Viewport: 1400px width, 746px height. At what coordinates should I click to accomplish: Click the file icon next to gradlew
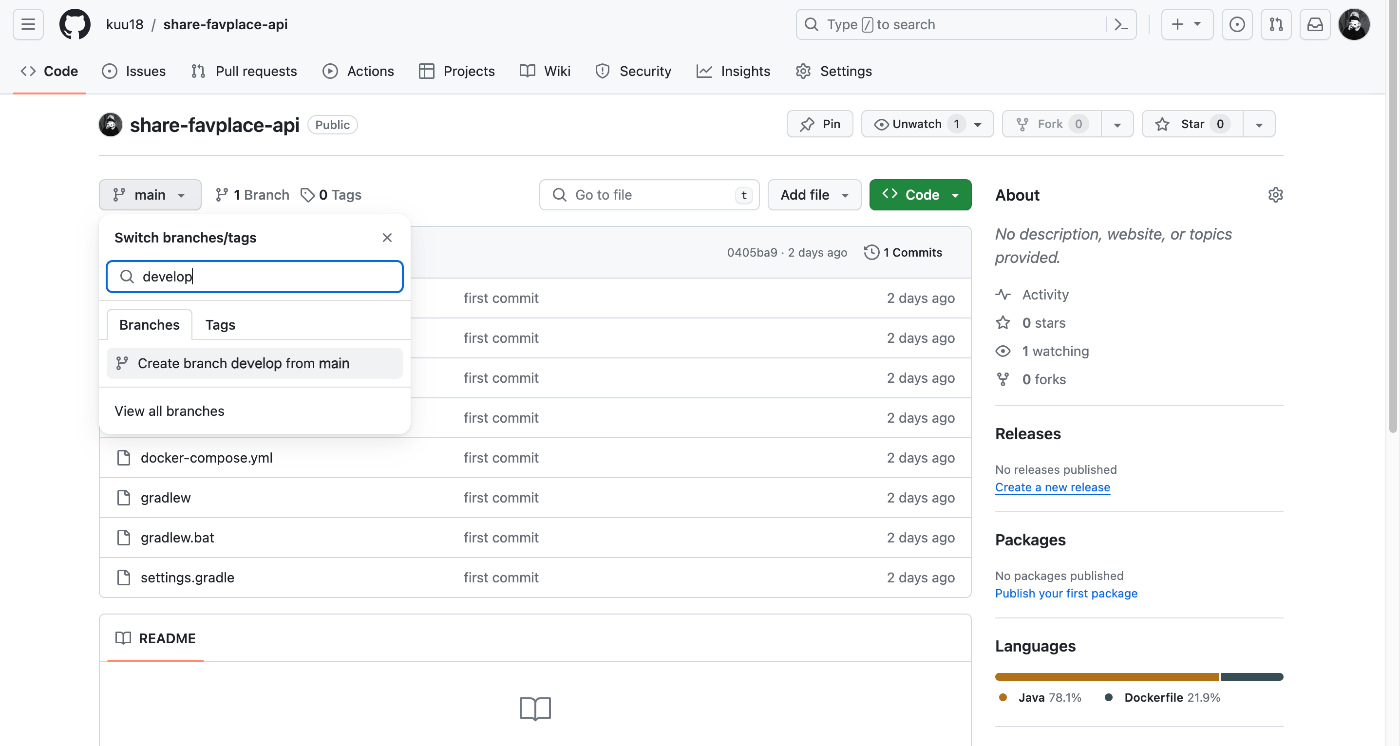point(124,498)
